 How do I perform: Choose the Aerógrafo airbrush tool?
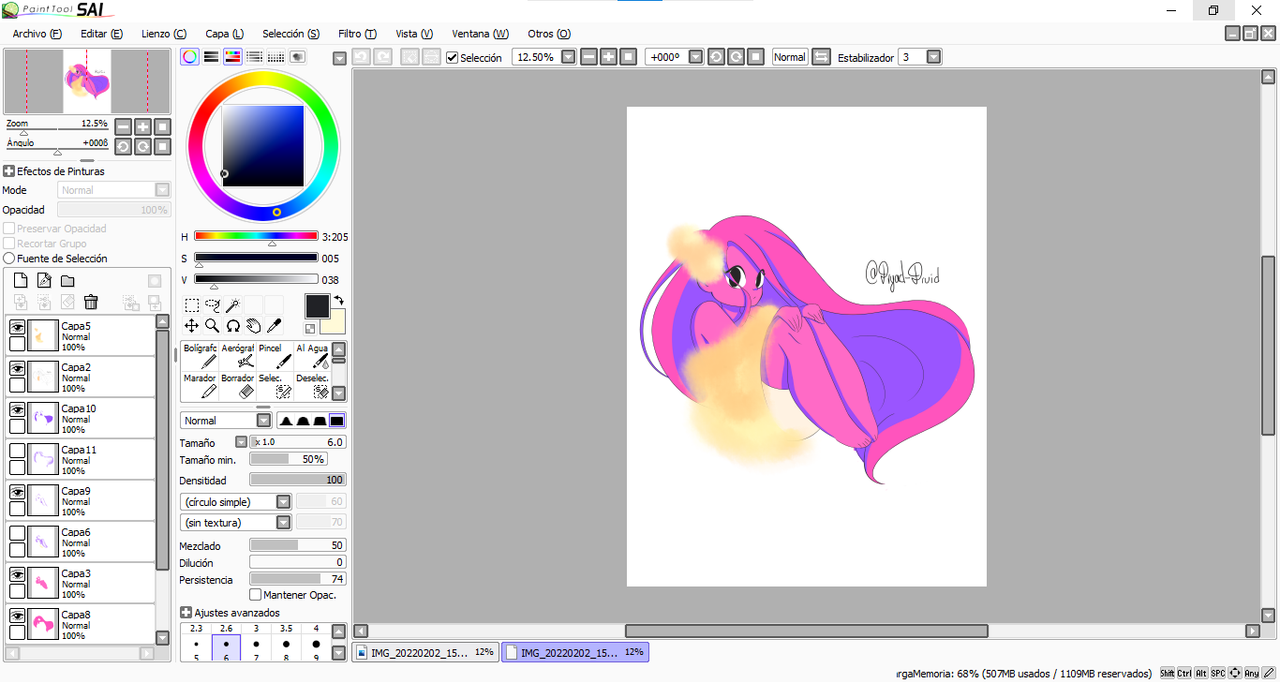coord(237,356)
